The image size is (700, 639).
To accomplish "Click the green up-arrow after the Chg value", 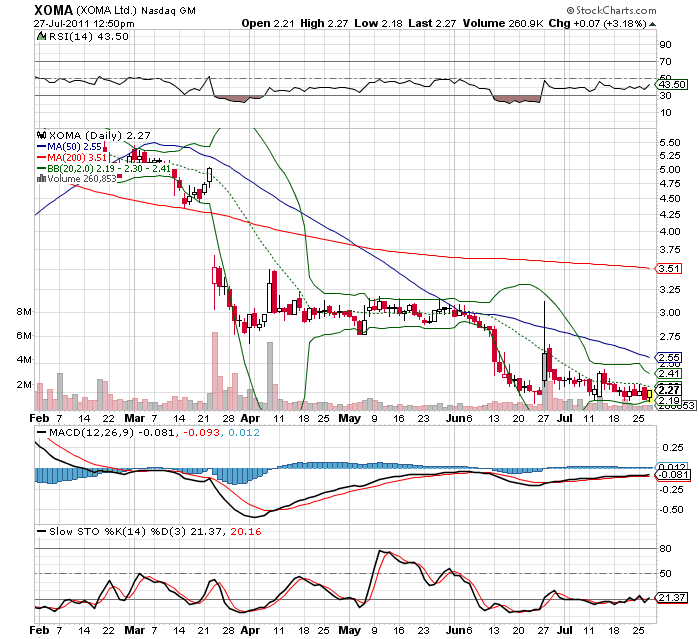I will [652, 24].
